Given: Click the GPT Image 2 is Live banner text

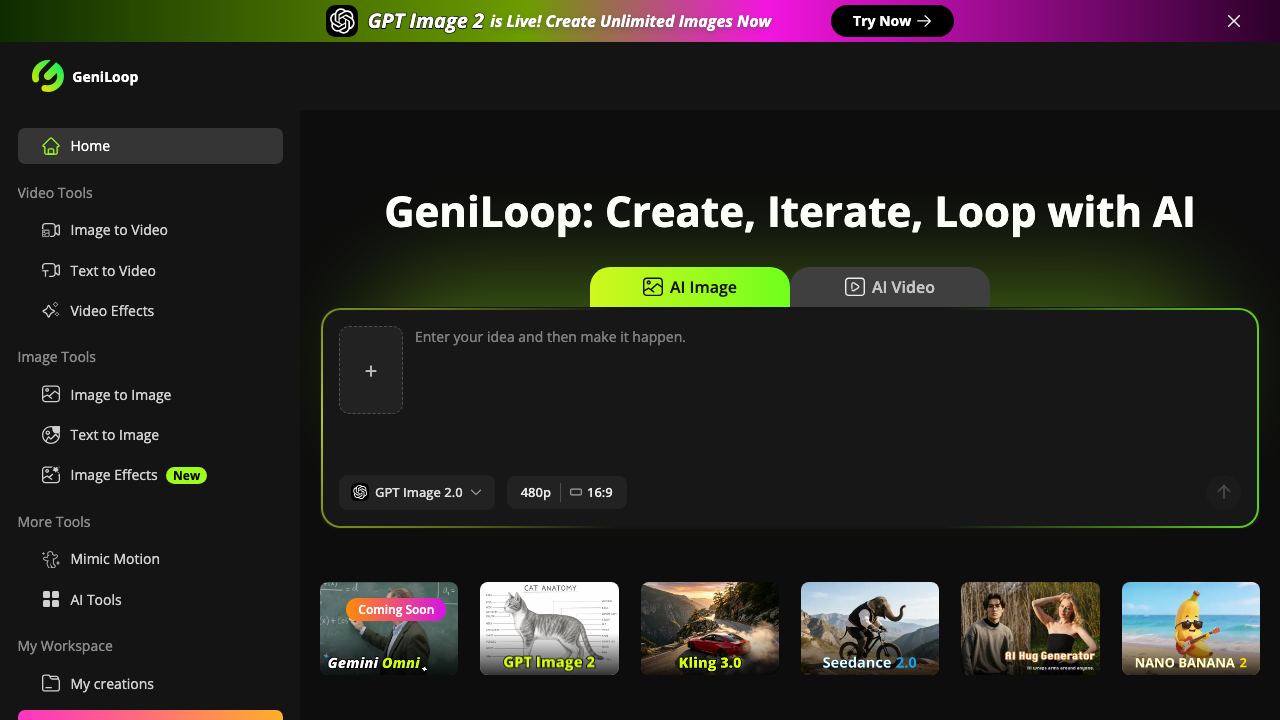Looking at the screenshot, I should coord(570,21).
